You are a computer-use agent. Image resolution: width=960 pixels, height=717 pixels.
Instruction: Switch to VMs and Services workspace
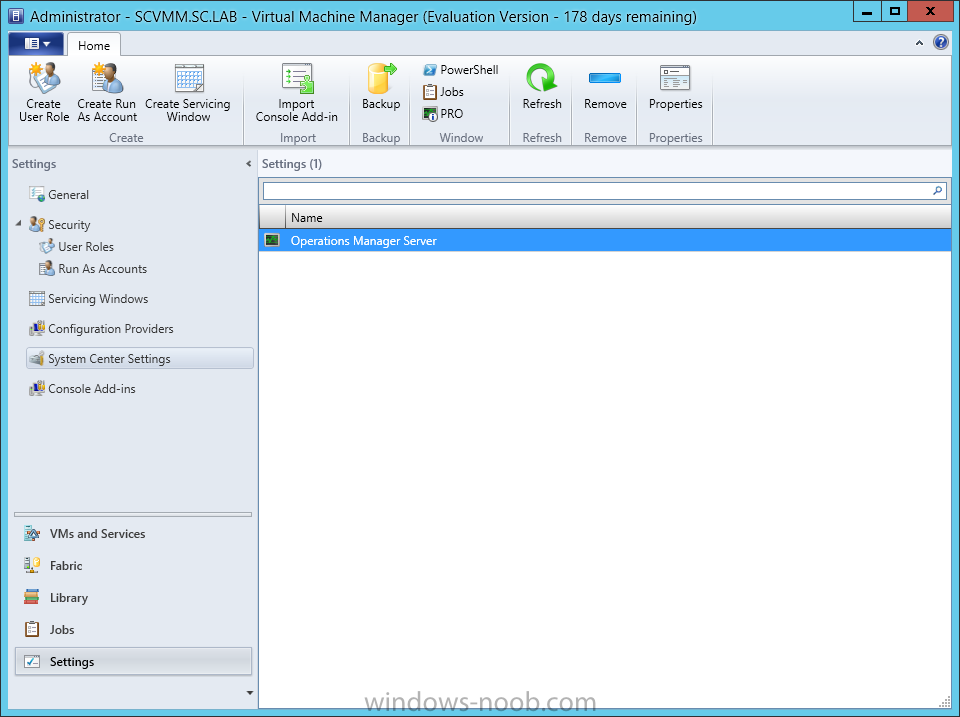click(x=133, y=534)
